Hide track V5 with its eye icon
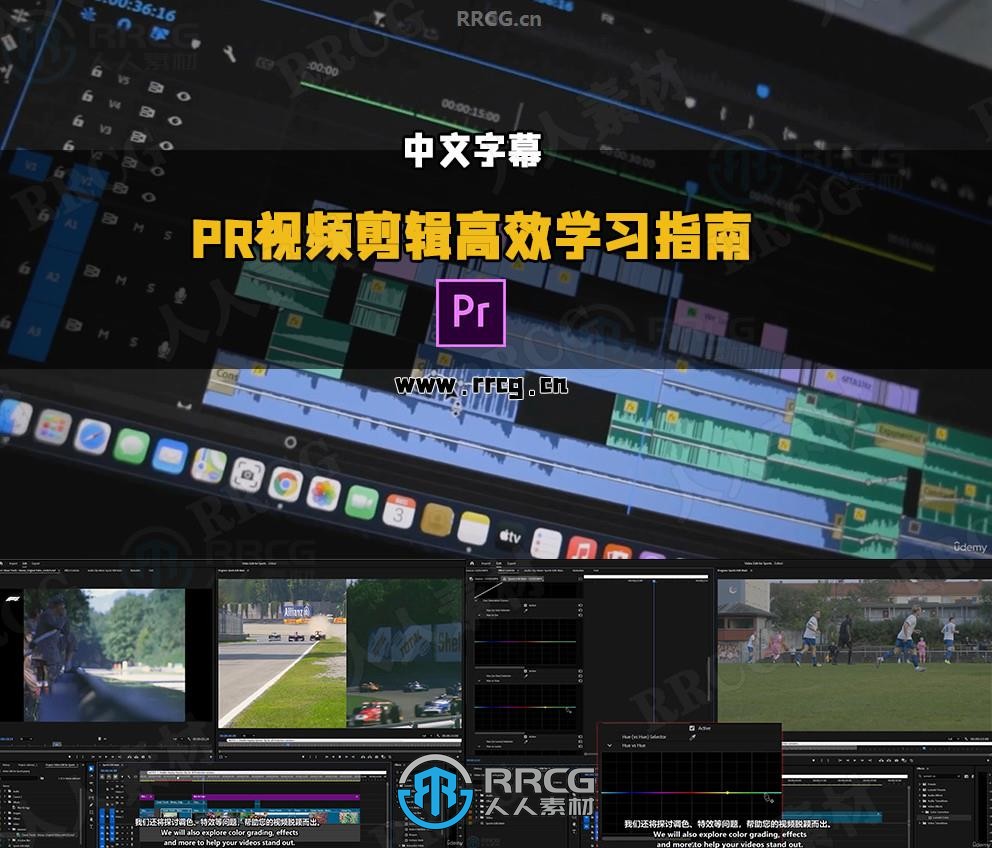 click(x=183, y=96)
